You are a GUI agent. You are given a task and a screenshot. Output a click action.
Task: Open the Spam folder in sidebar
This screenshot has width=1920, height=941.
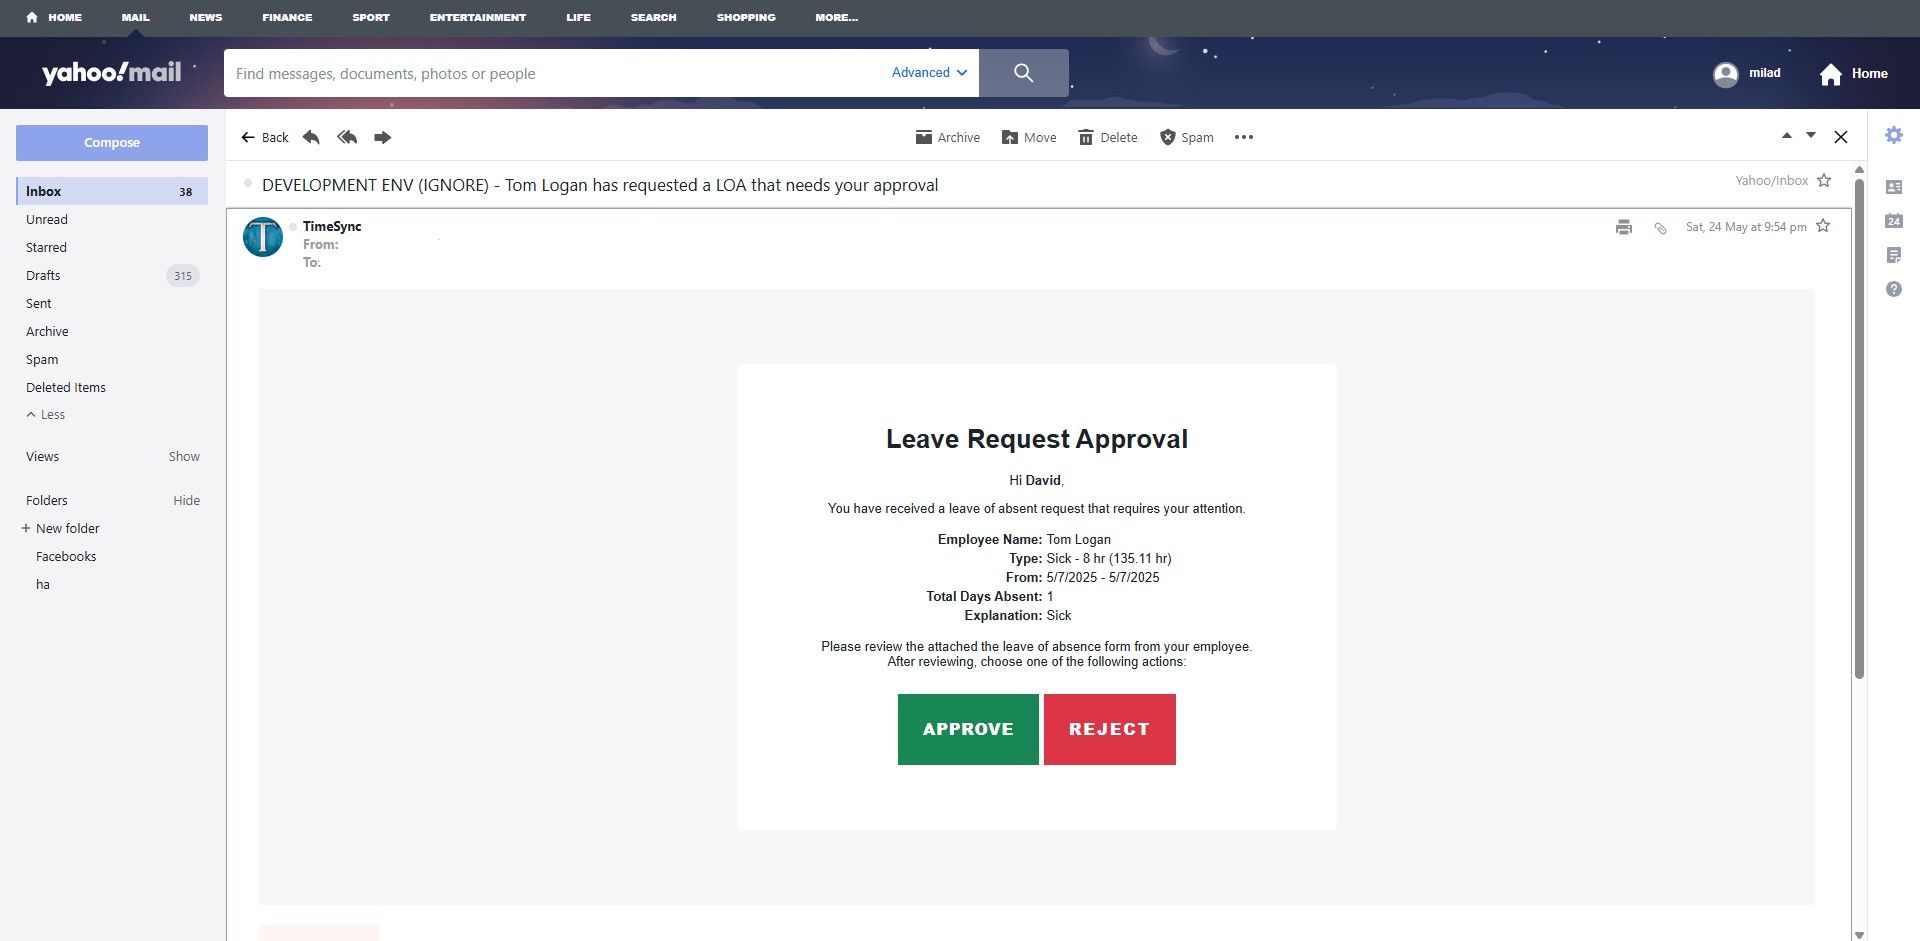tap(42, 359)
